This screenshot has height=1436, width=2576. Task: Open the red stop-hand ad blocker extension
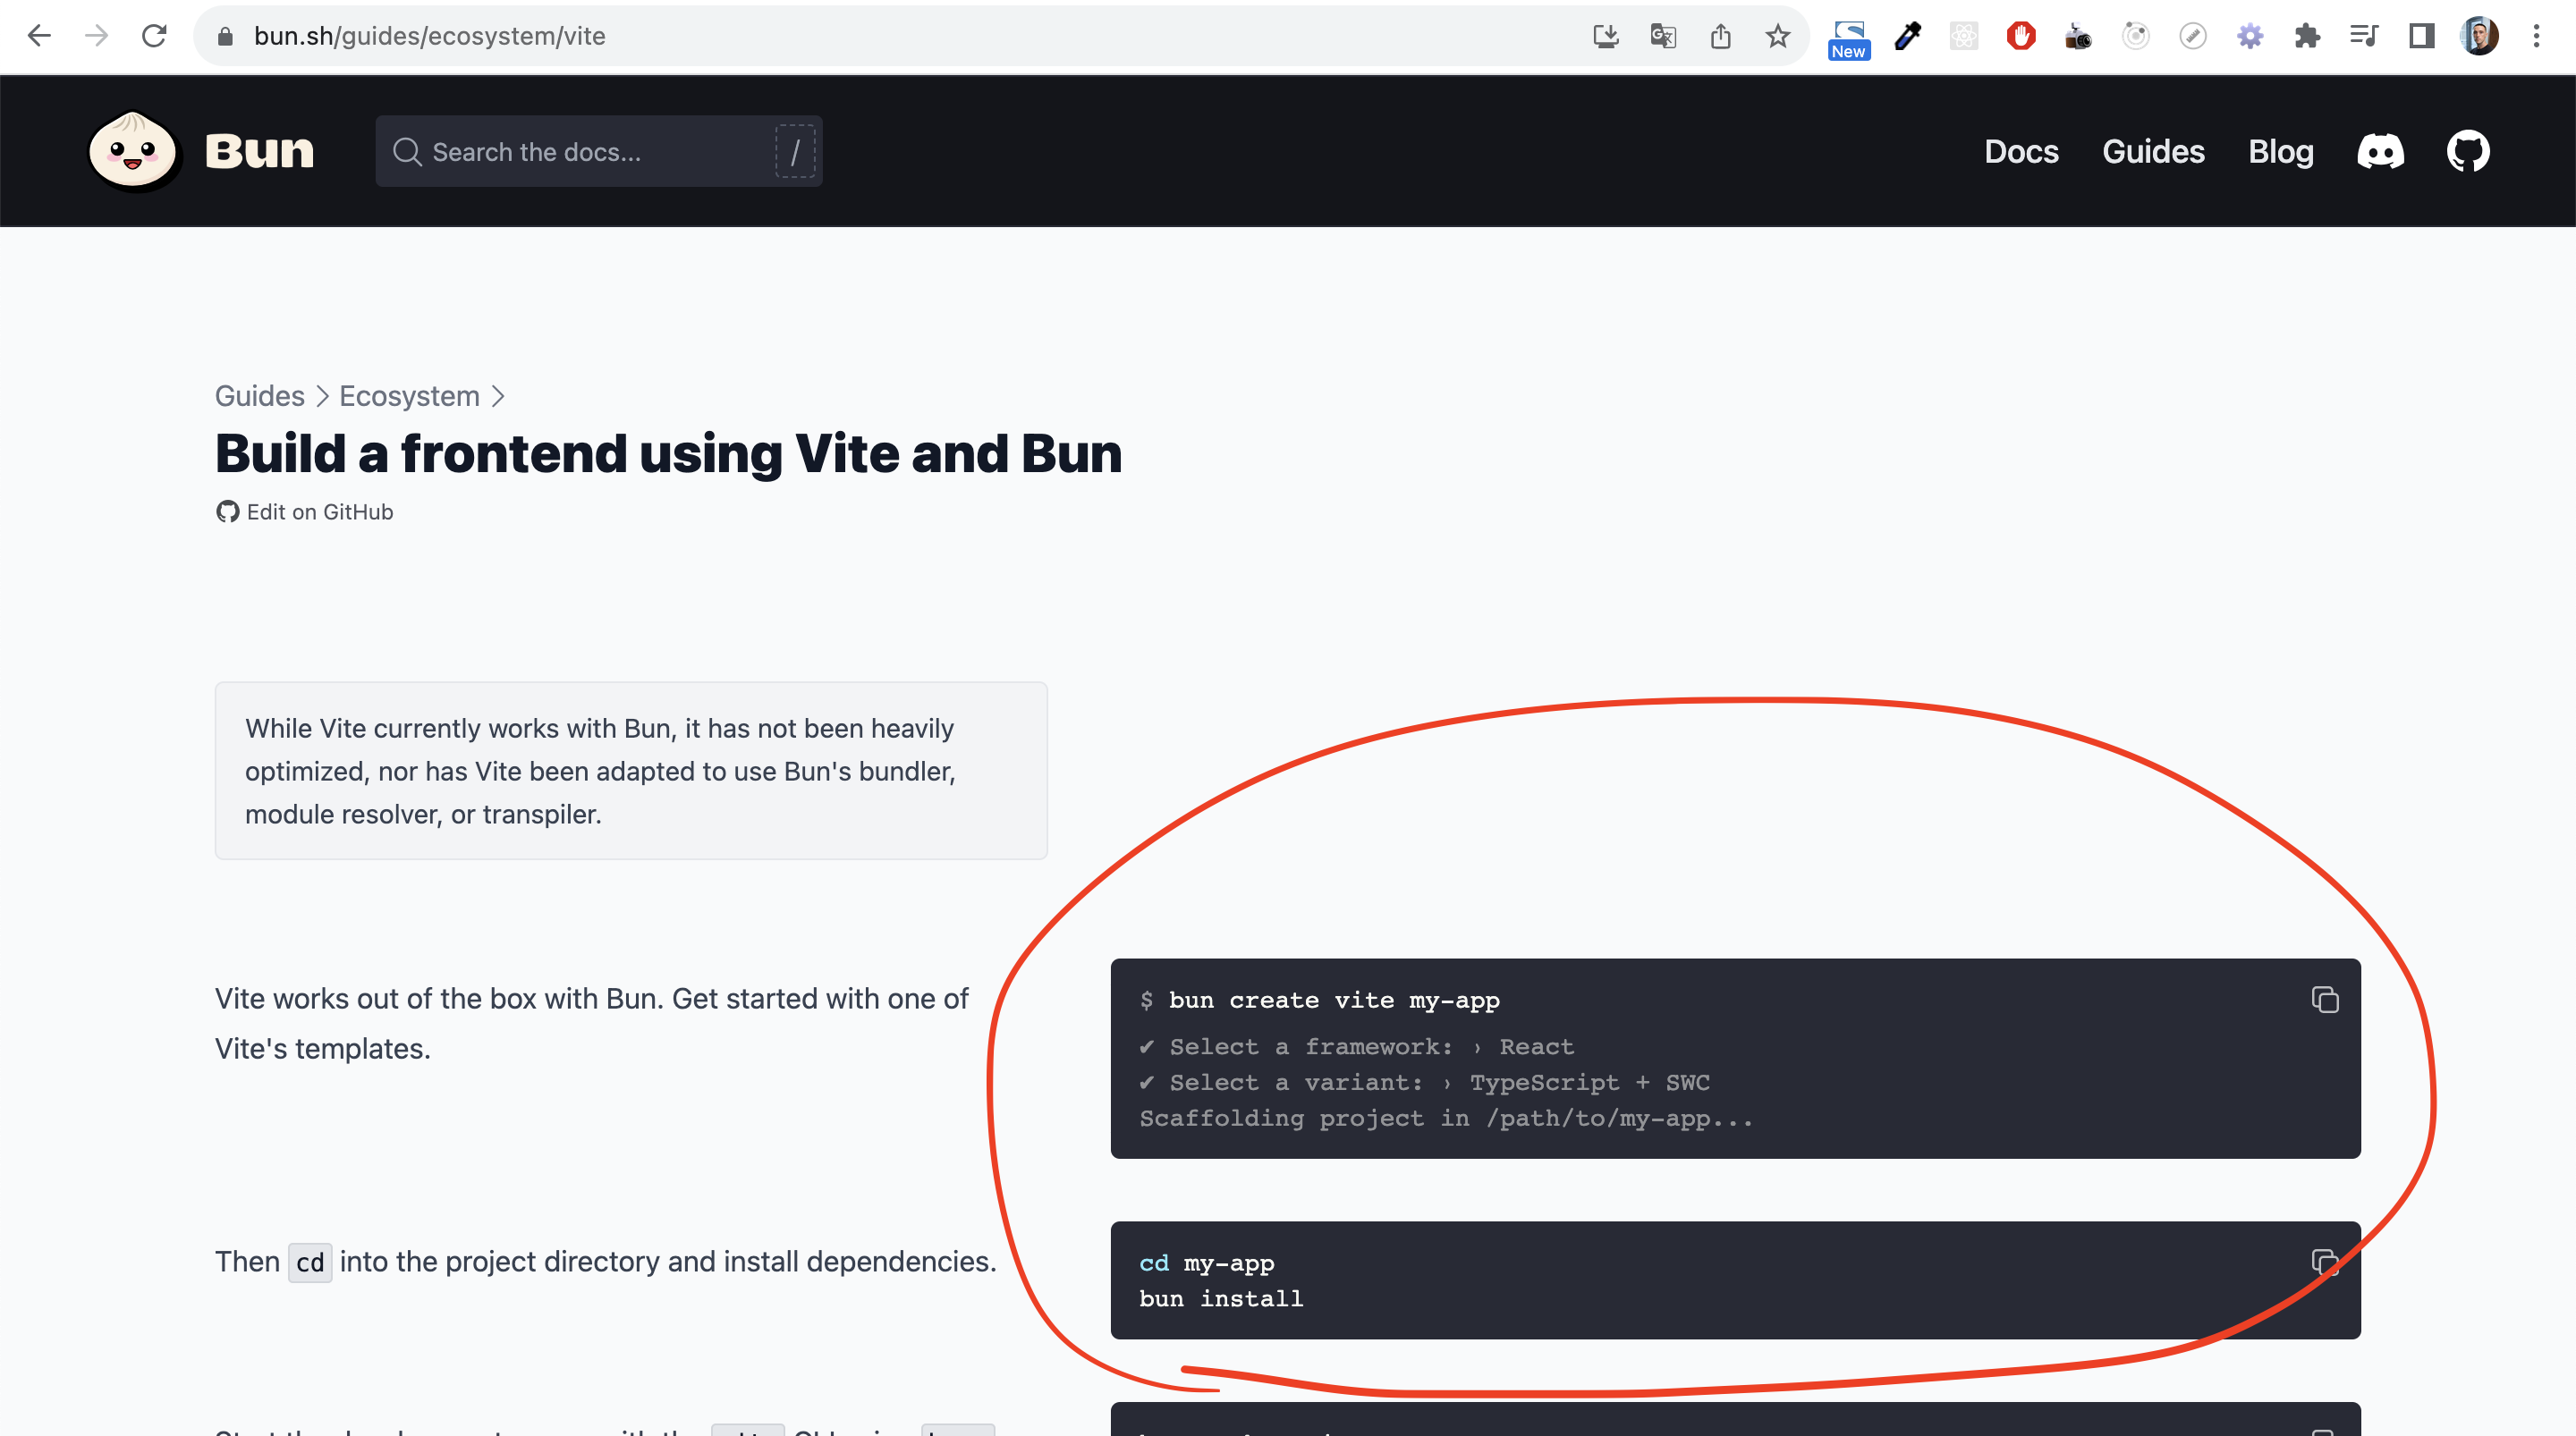pyautogui.click(x=2021, y=36)
